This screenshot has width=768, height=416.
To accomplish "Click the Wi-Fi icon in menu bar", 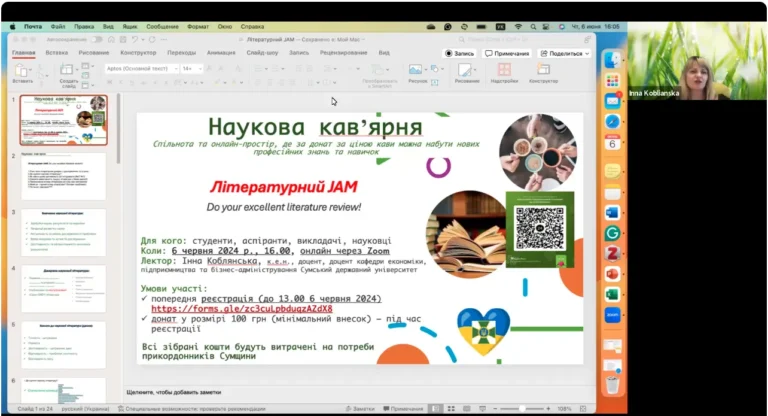I will [x=518, y=26].
